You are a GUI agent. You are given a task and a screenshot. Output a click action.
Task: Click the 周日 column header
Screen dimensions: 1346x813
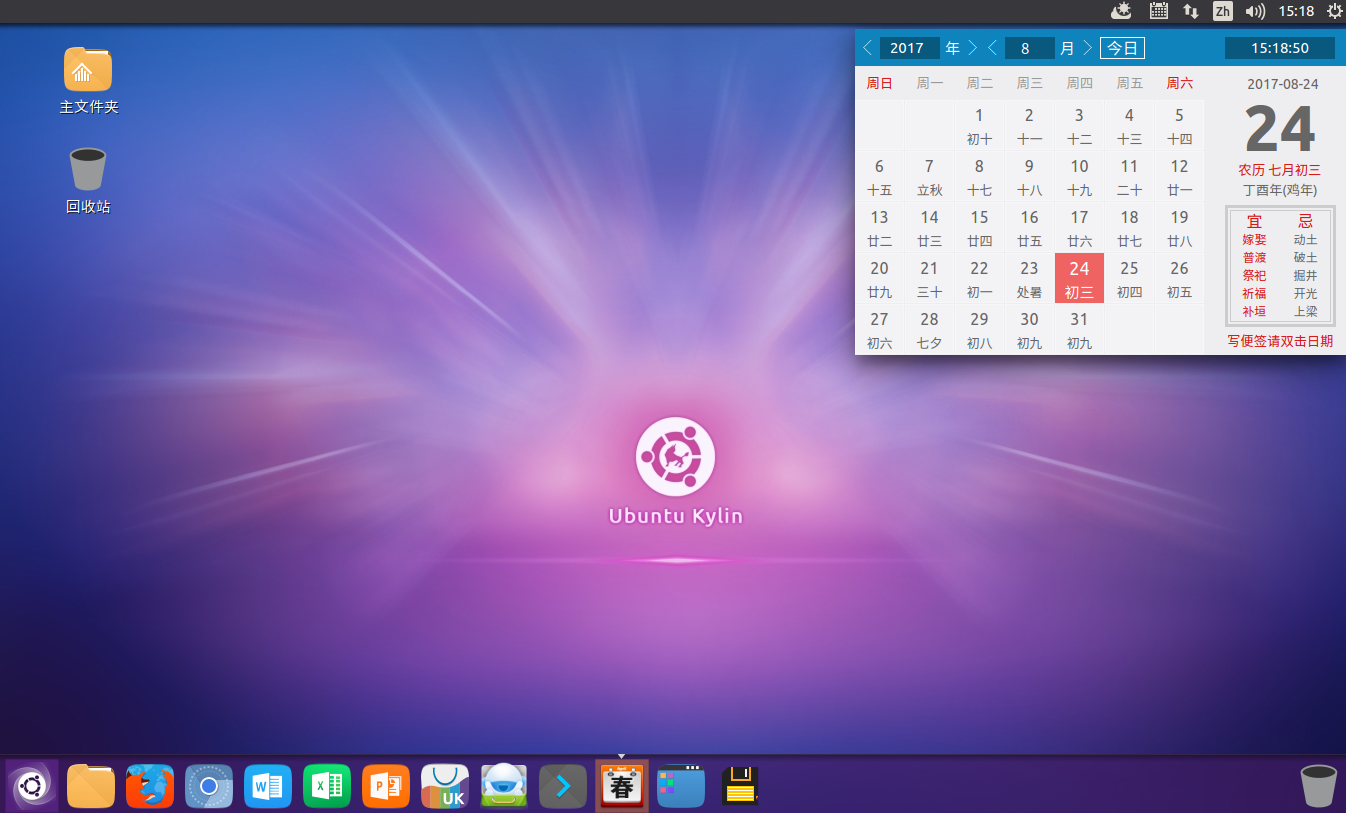pyautogui.click(x=879, y=84)
